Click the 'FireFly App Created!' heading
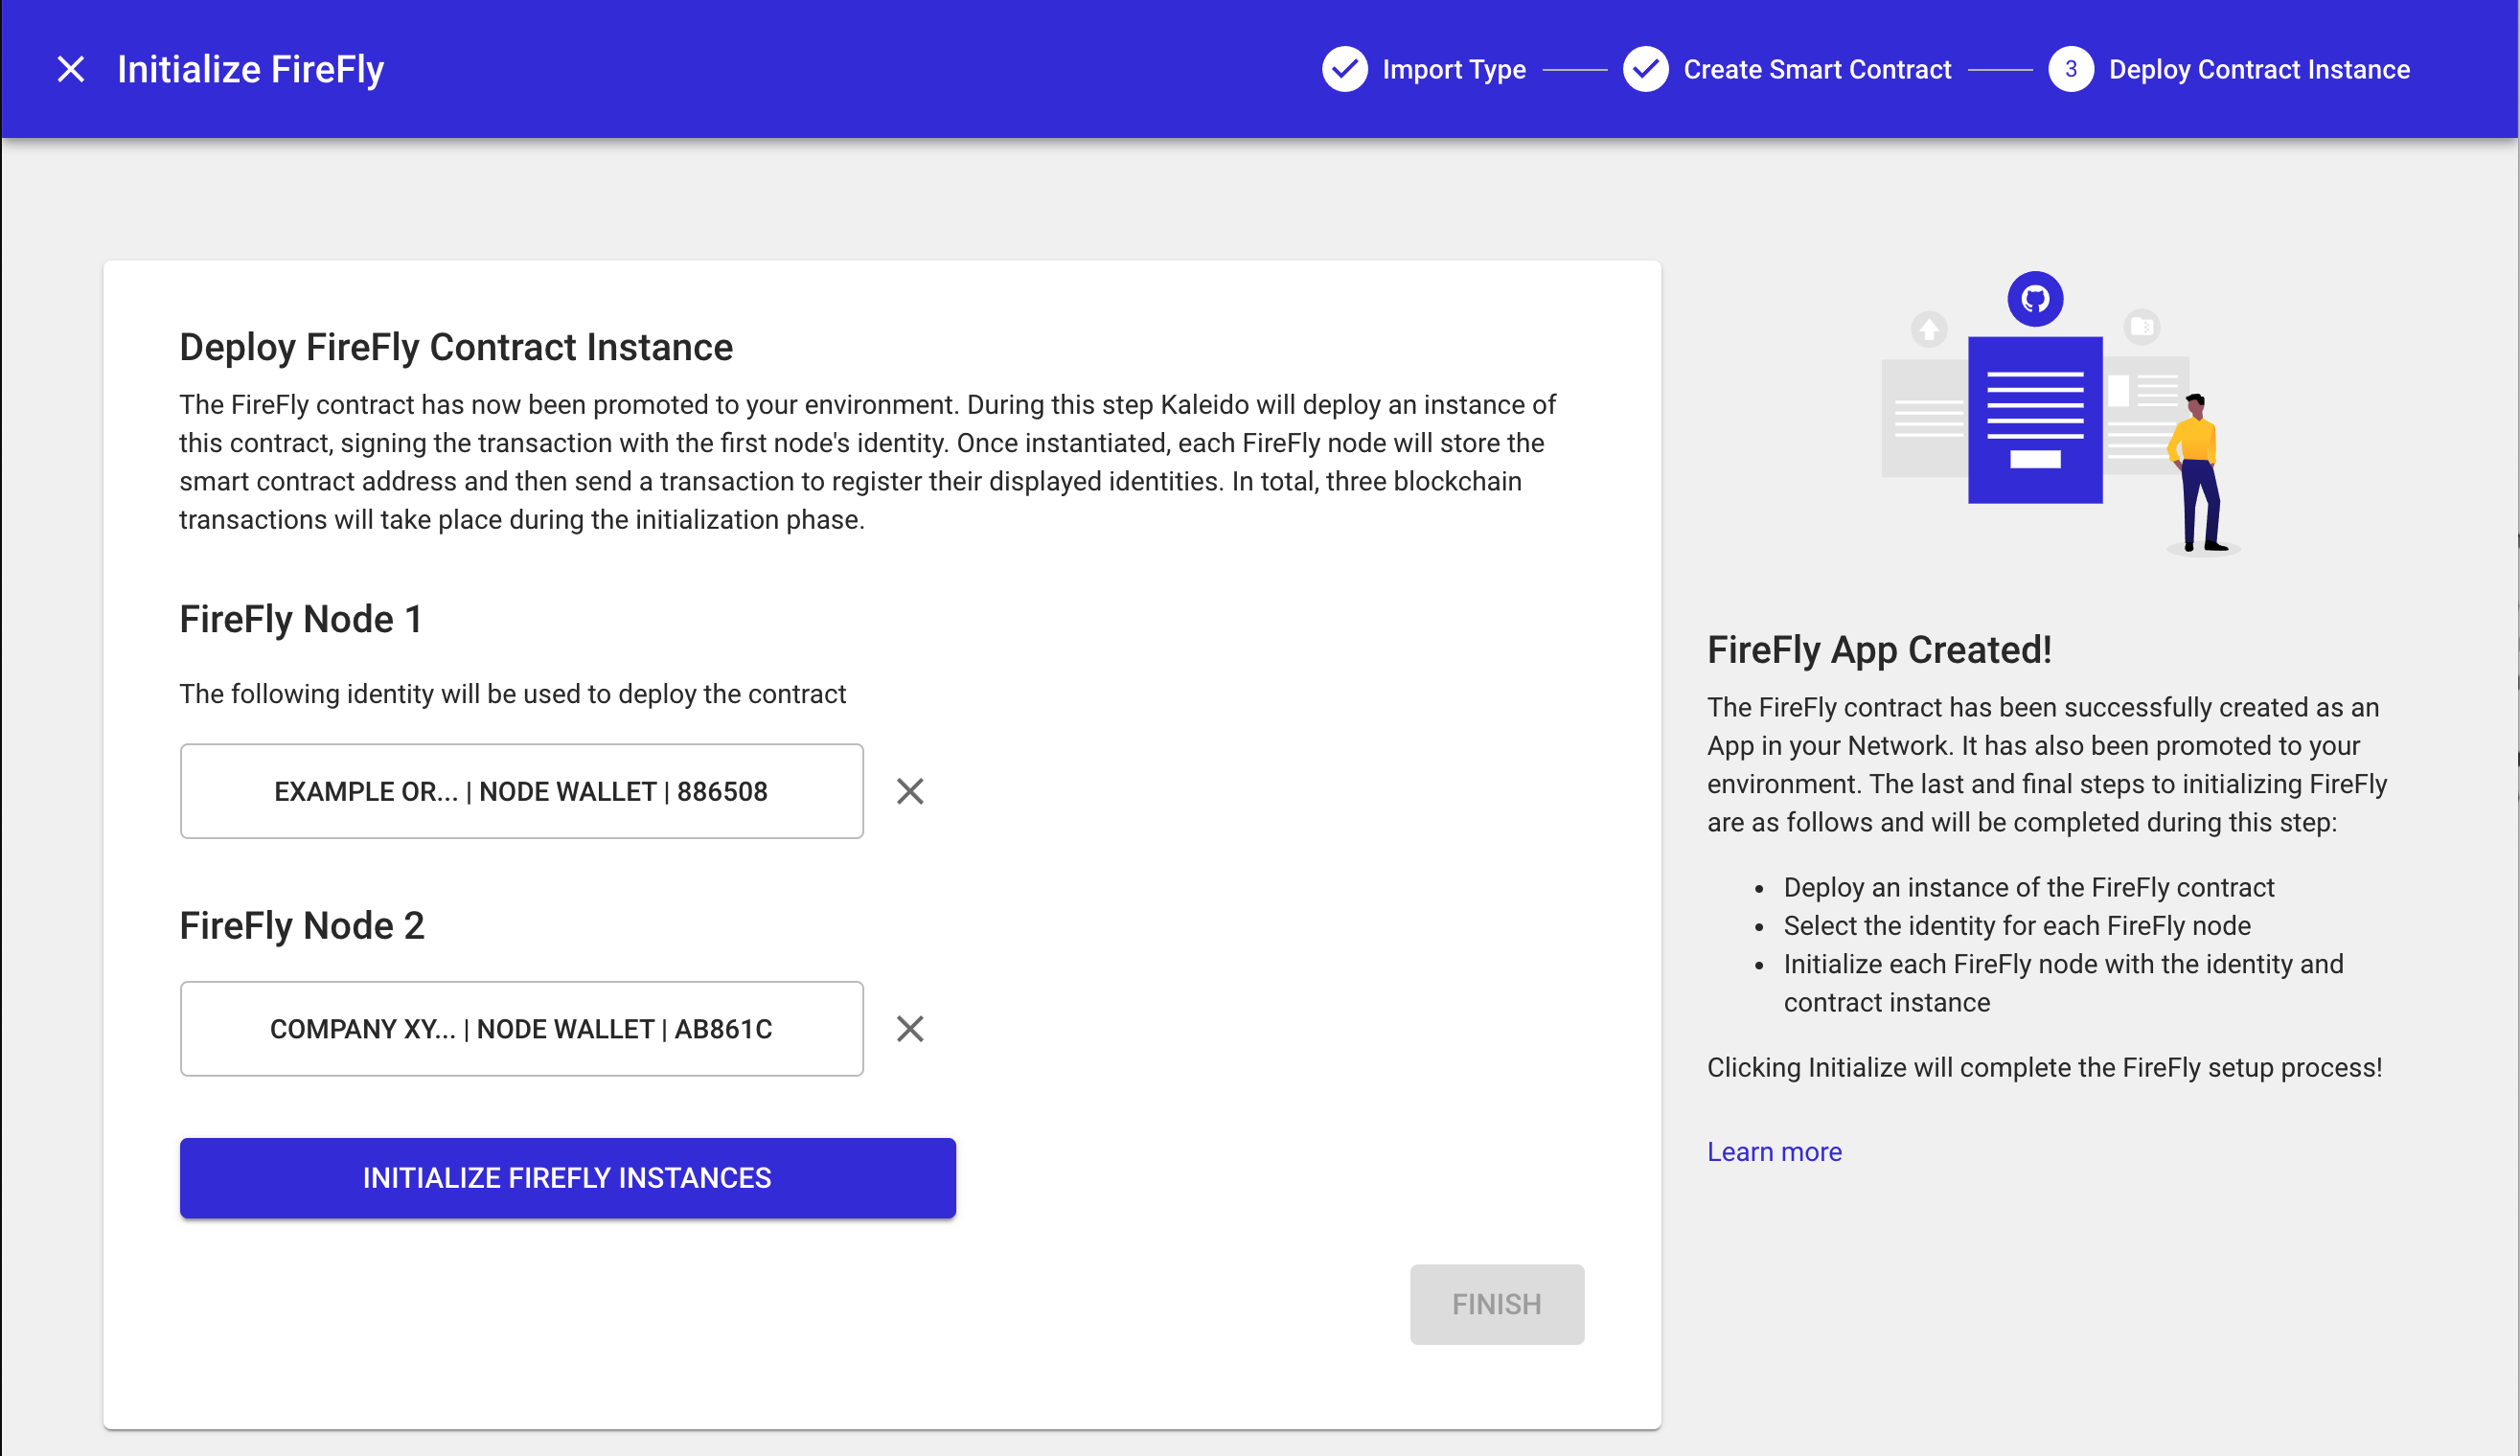This screenshot has width=2520, height=1456. (1879, 649)
